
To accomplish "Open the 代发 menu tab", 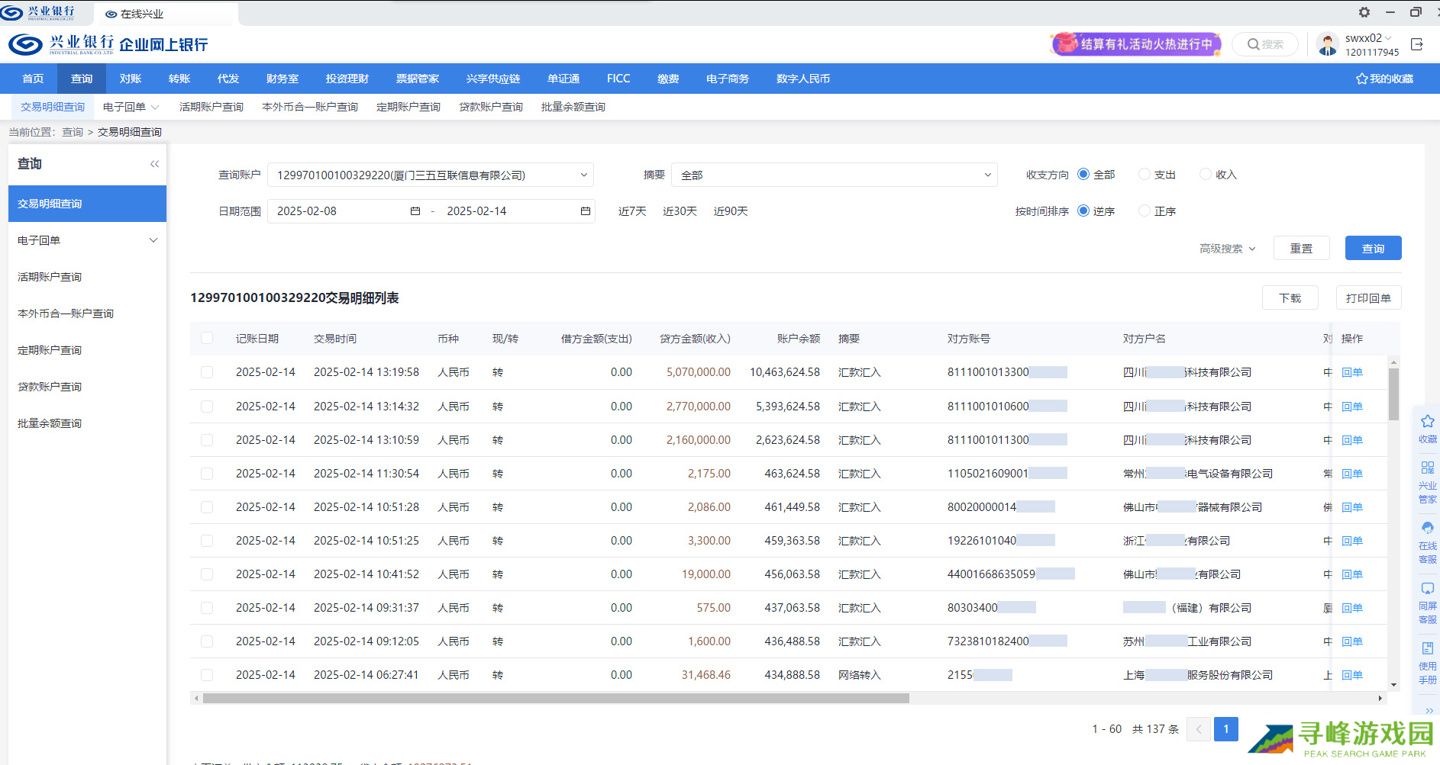I will (228, 79).
